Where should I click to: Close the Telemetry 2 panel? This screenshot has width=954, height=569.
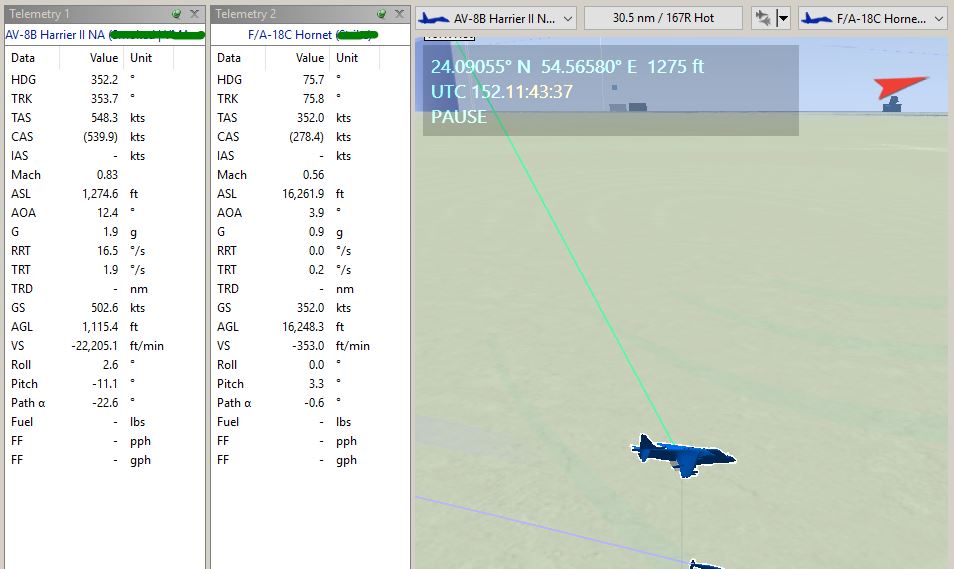[399, 13]
